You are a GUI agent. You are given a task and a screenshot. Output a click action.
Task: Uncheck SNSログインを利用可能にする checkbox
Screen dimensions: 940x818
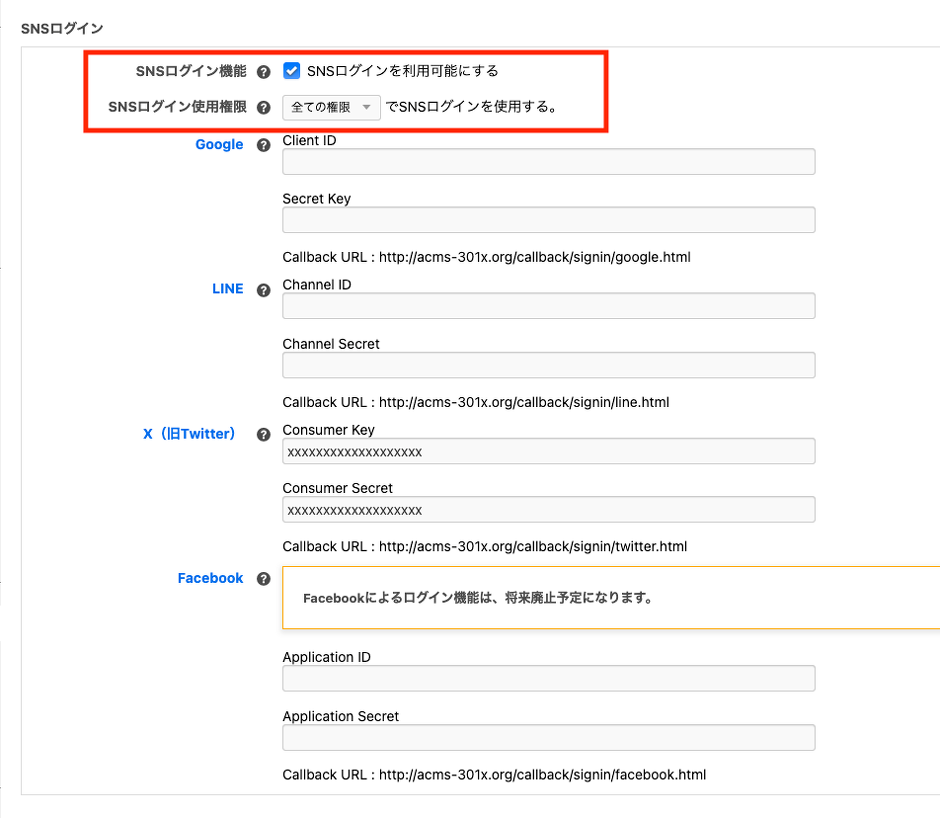click(292, 71)
